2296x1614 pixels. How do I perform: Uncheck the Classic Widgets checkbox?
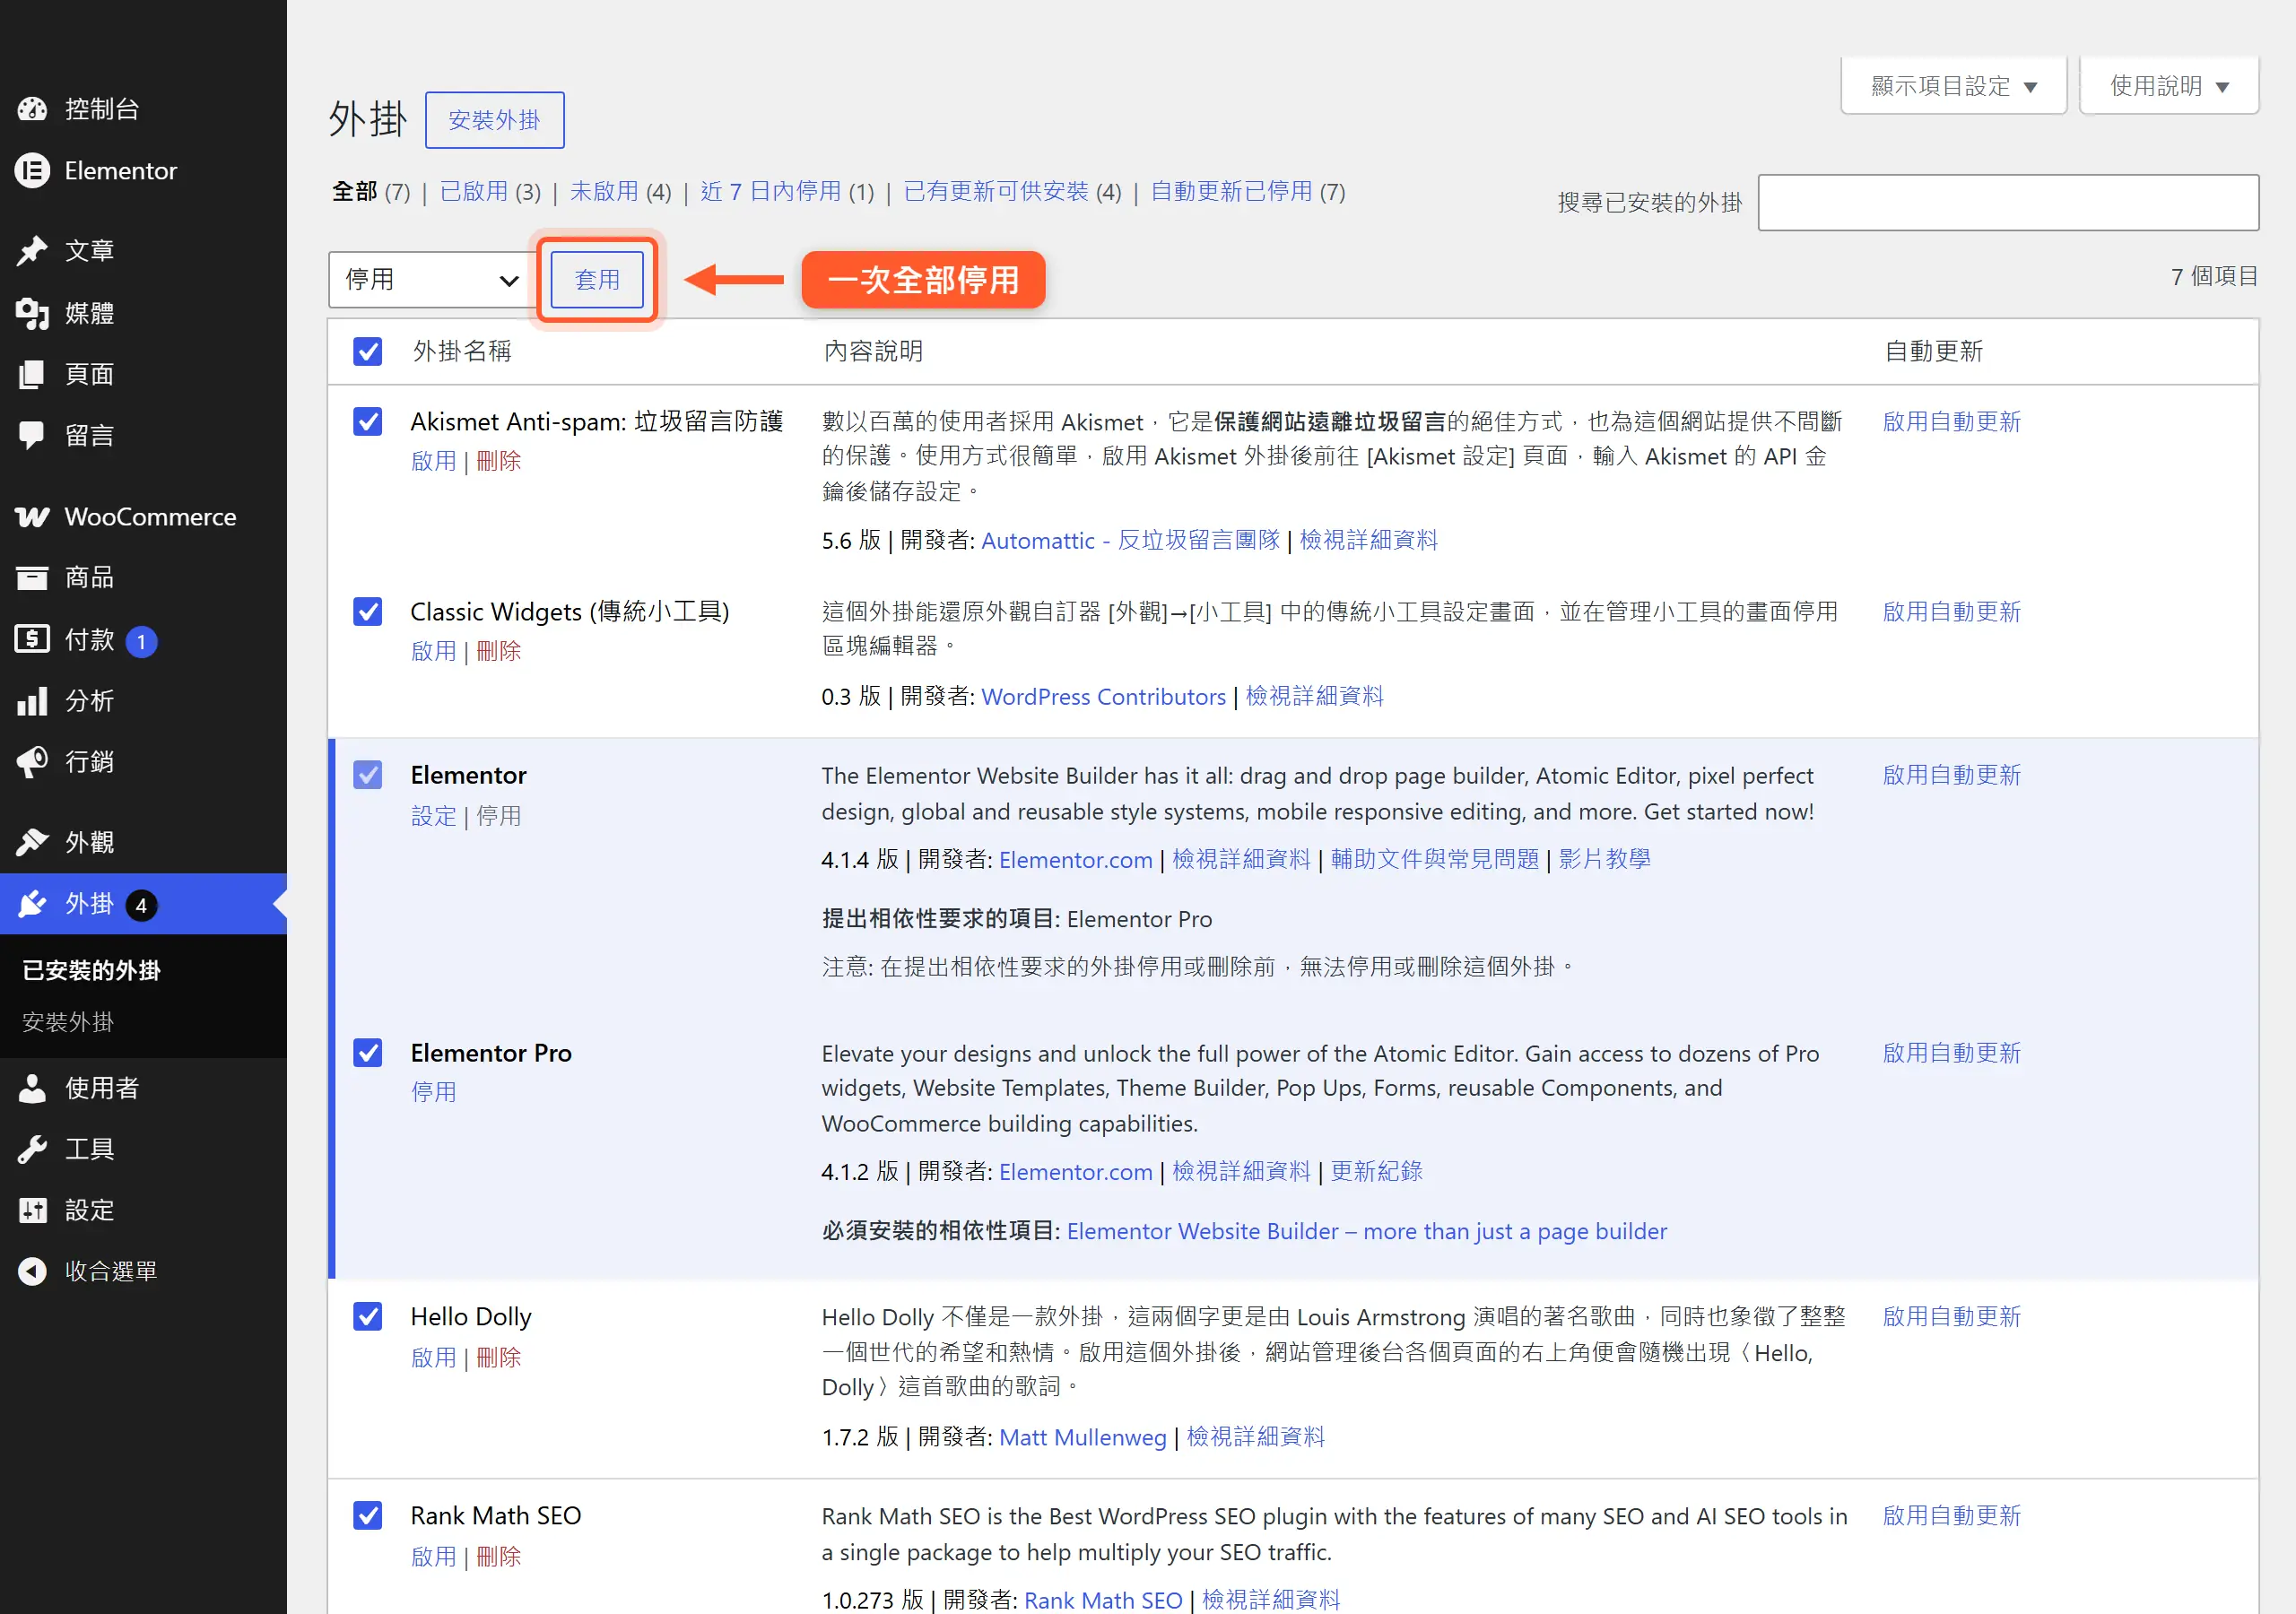pos(368,611)
